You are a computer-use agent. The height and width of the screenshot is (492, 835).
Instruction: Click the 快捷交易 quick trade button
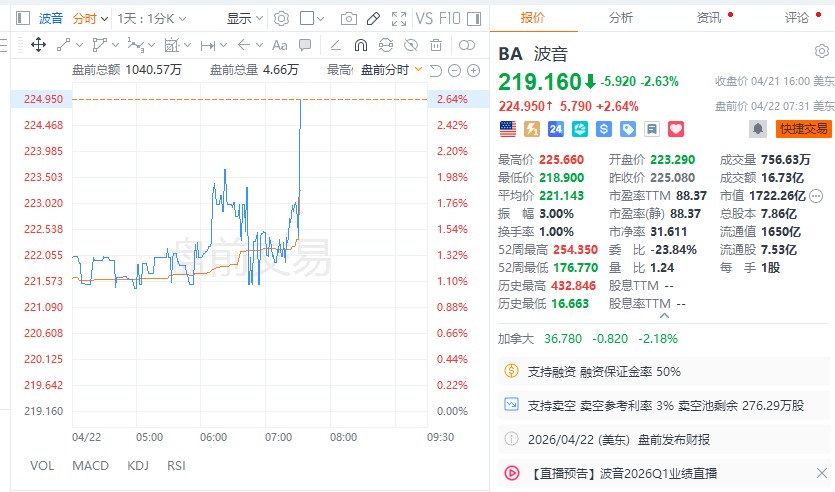[803, 129]
